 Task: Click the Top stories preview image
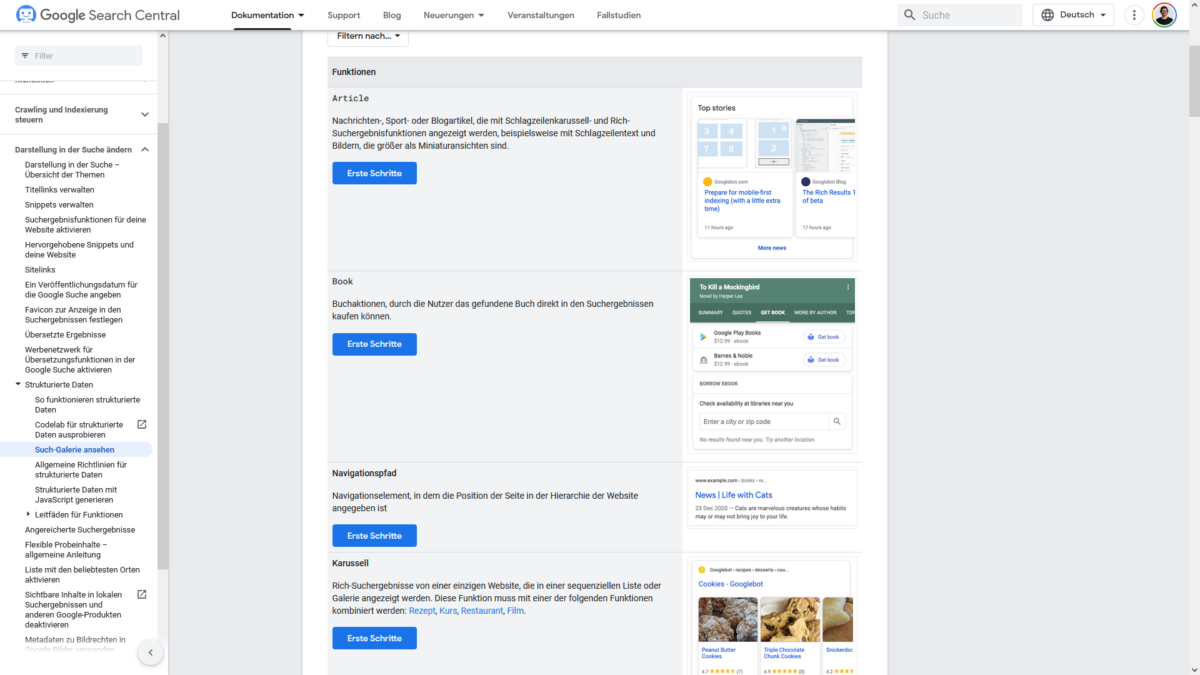pyautogui.click(x=772, y=178)
